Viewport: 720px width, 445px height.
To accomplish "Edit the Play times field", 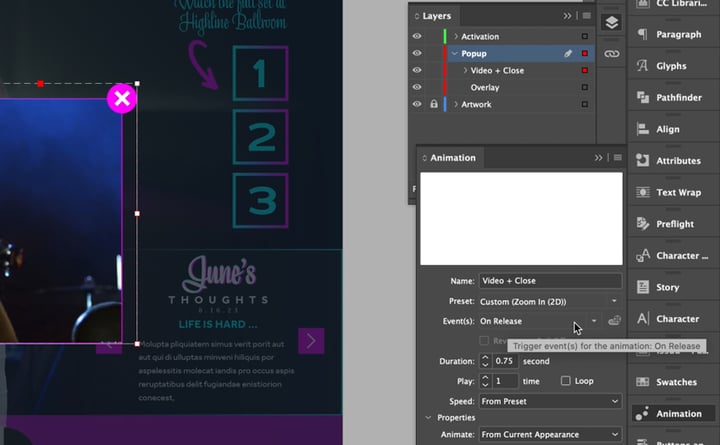I will (x=504, y=381).
